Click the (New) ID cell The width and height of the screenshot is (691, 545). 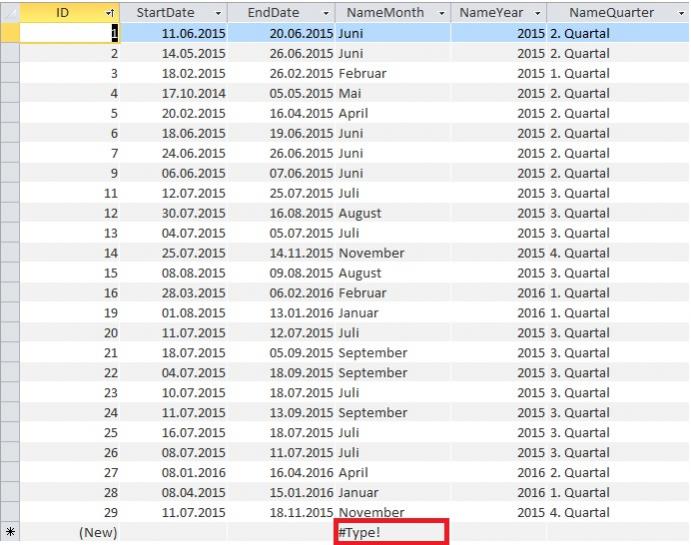click(70, 532)
